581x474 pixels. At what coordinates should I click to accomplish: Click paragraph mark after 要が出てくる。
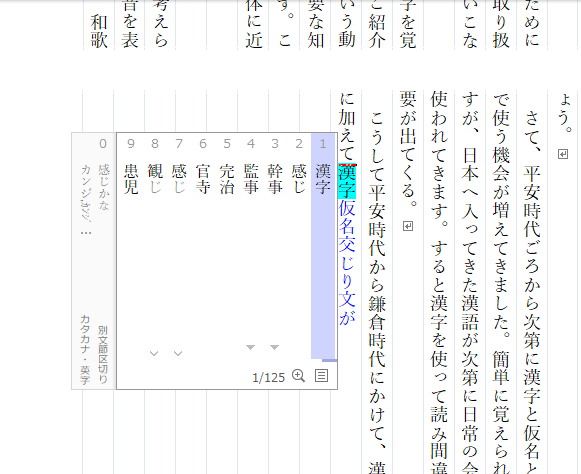[x=408, y=226]
